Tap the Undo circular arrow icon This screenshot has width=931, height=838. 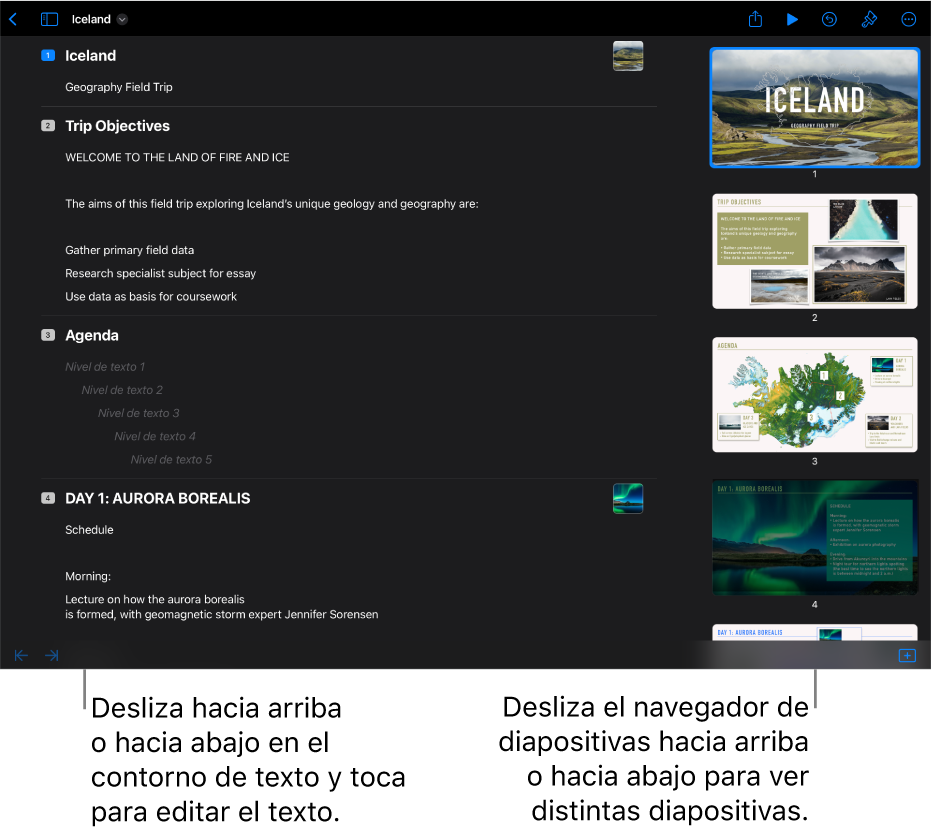point(829,20)
